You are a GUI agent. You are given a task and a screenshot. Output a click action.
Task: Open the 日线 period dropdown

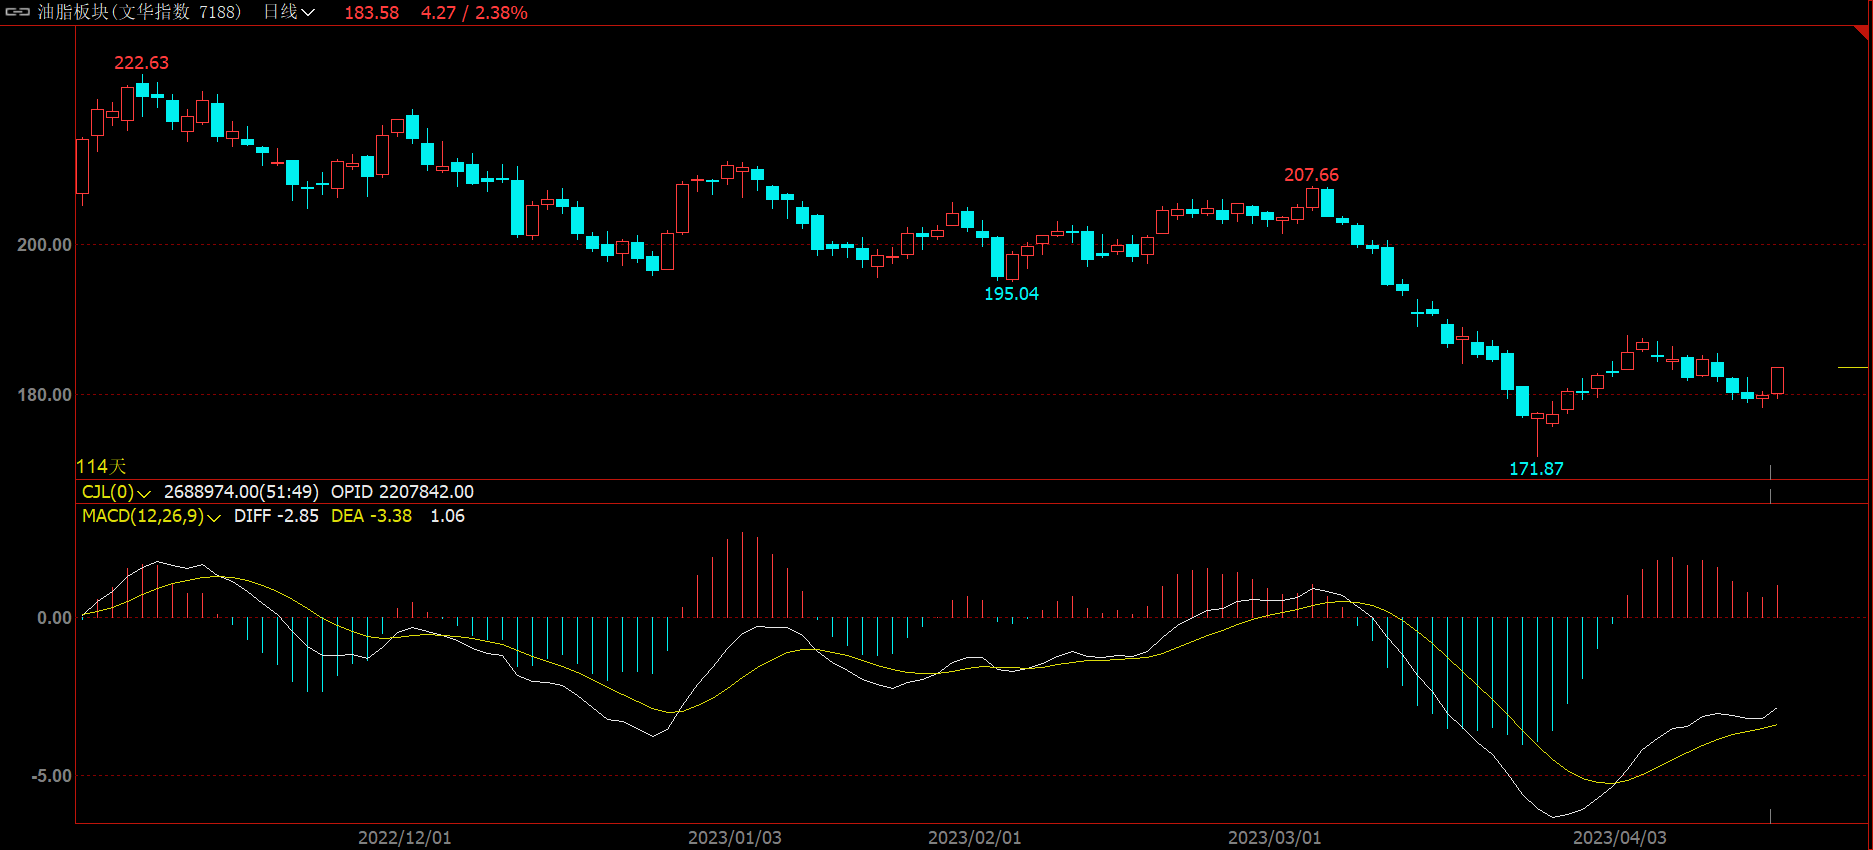(x=289, y=12)
